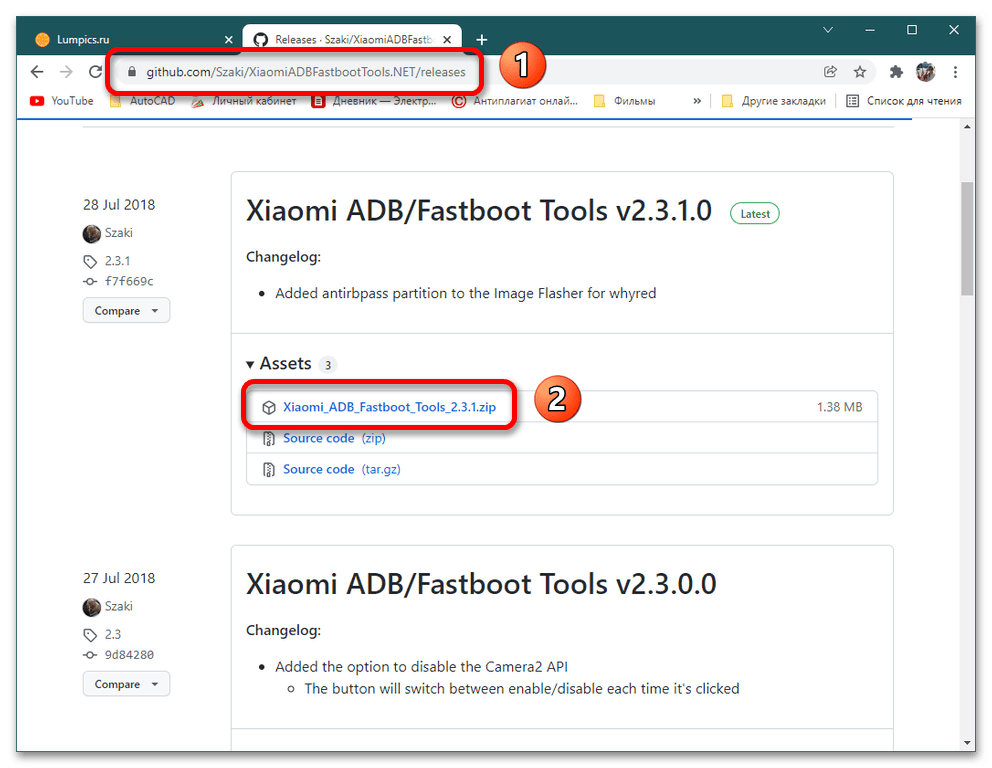Open a new tab with the plus button
The image size is (992, 768).
click(481, 40)
